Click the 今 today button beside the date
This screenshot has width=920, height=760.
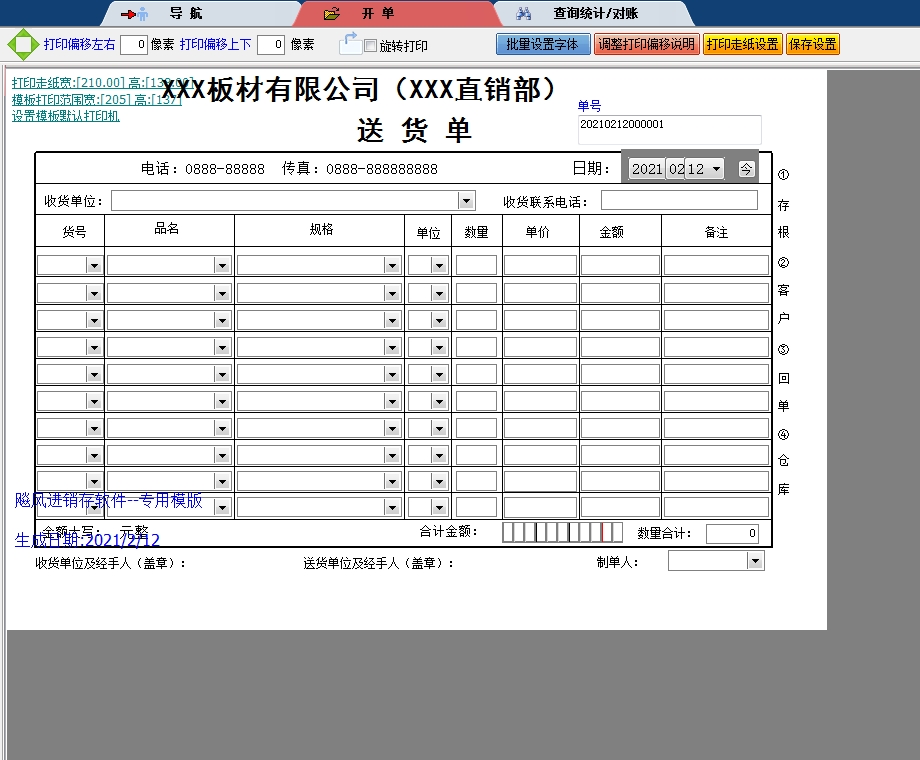point(746,169)
